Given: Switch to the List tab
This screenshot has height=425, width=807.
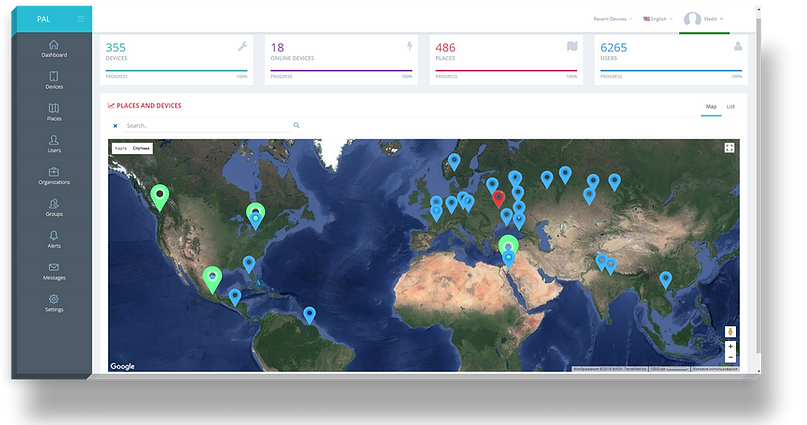Looking at the screenshot, I should click(x=730, y=106).
